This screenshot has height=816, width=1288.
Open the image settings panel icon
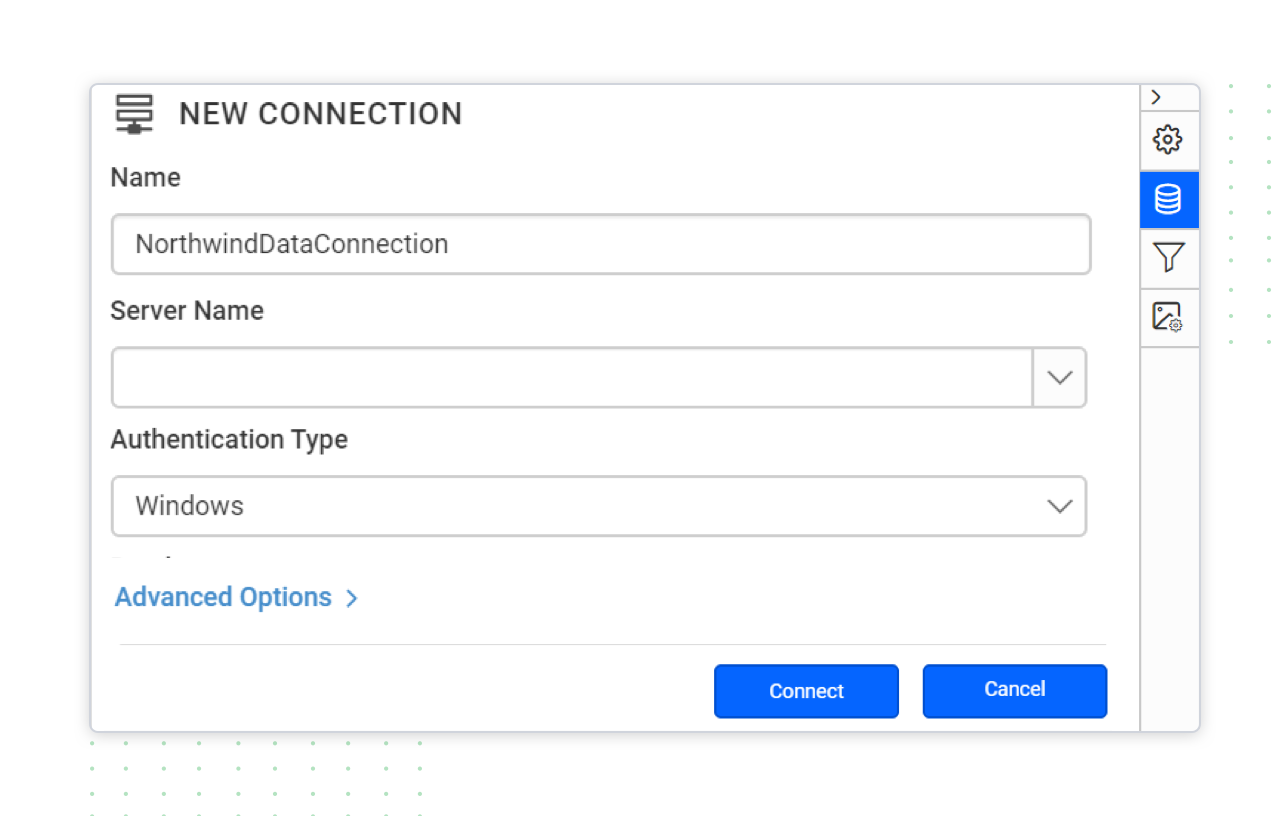click(1168, 318)
